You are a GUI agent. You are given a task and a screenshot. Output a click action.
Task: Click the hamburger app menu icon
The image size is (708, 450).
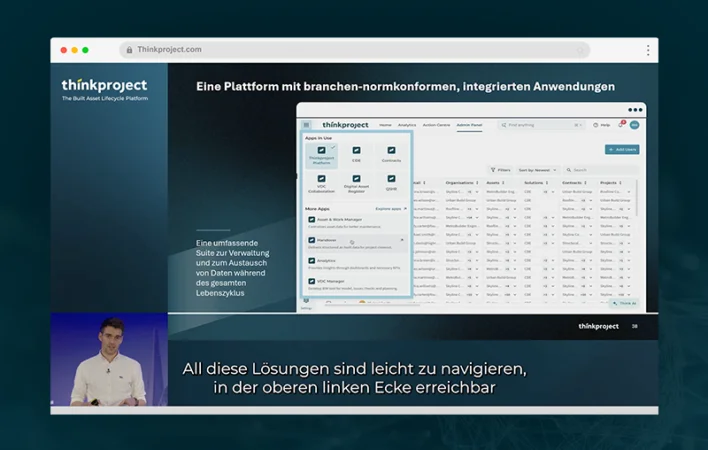point(307,125)
